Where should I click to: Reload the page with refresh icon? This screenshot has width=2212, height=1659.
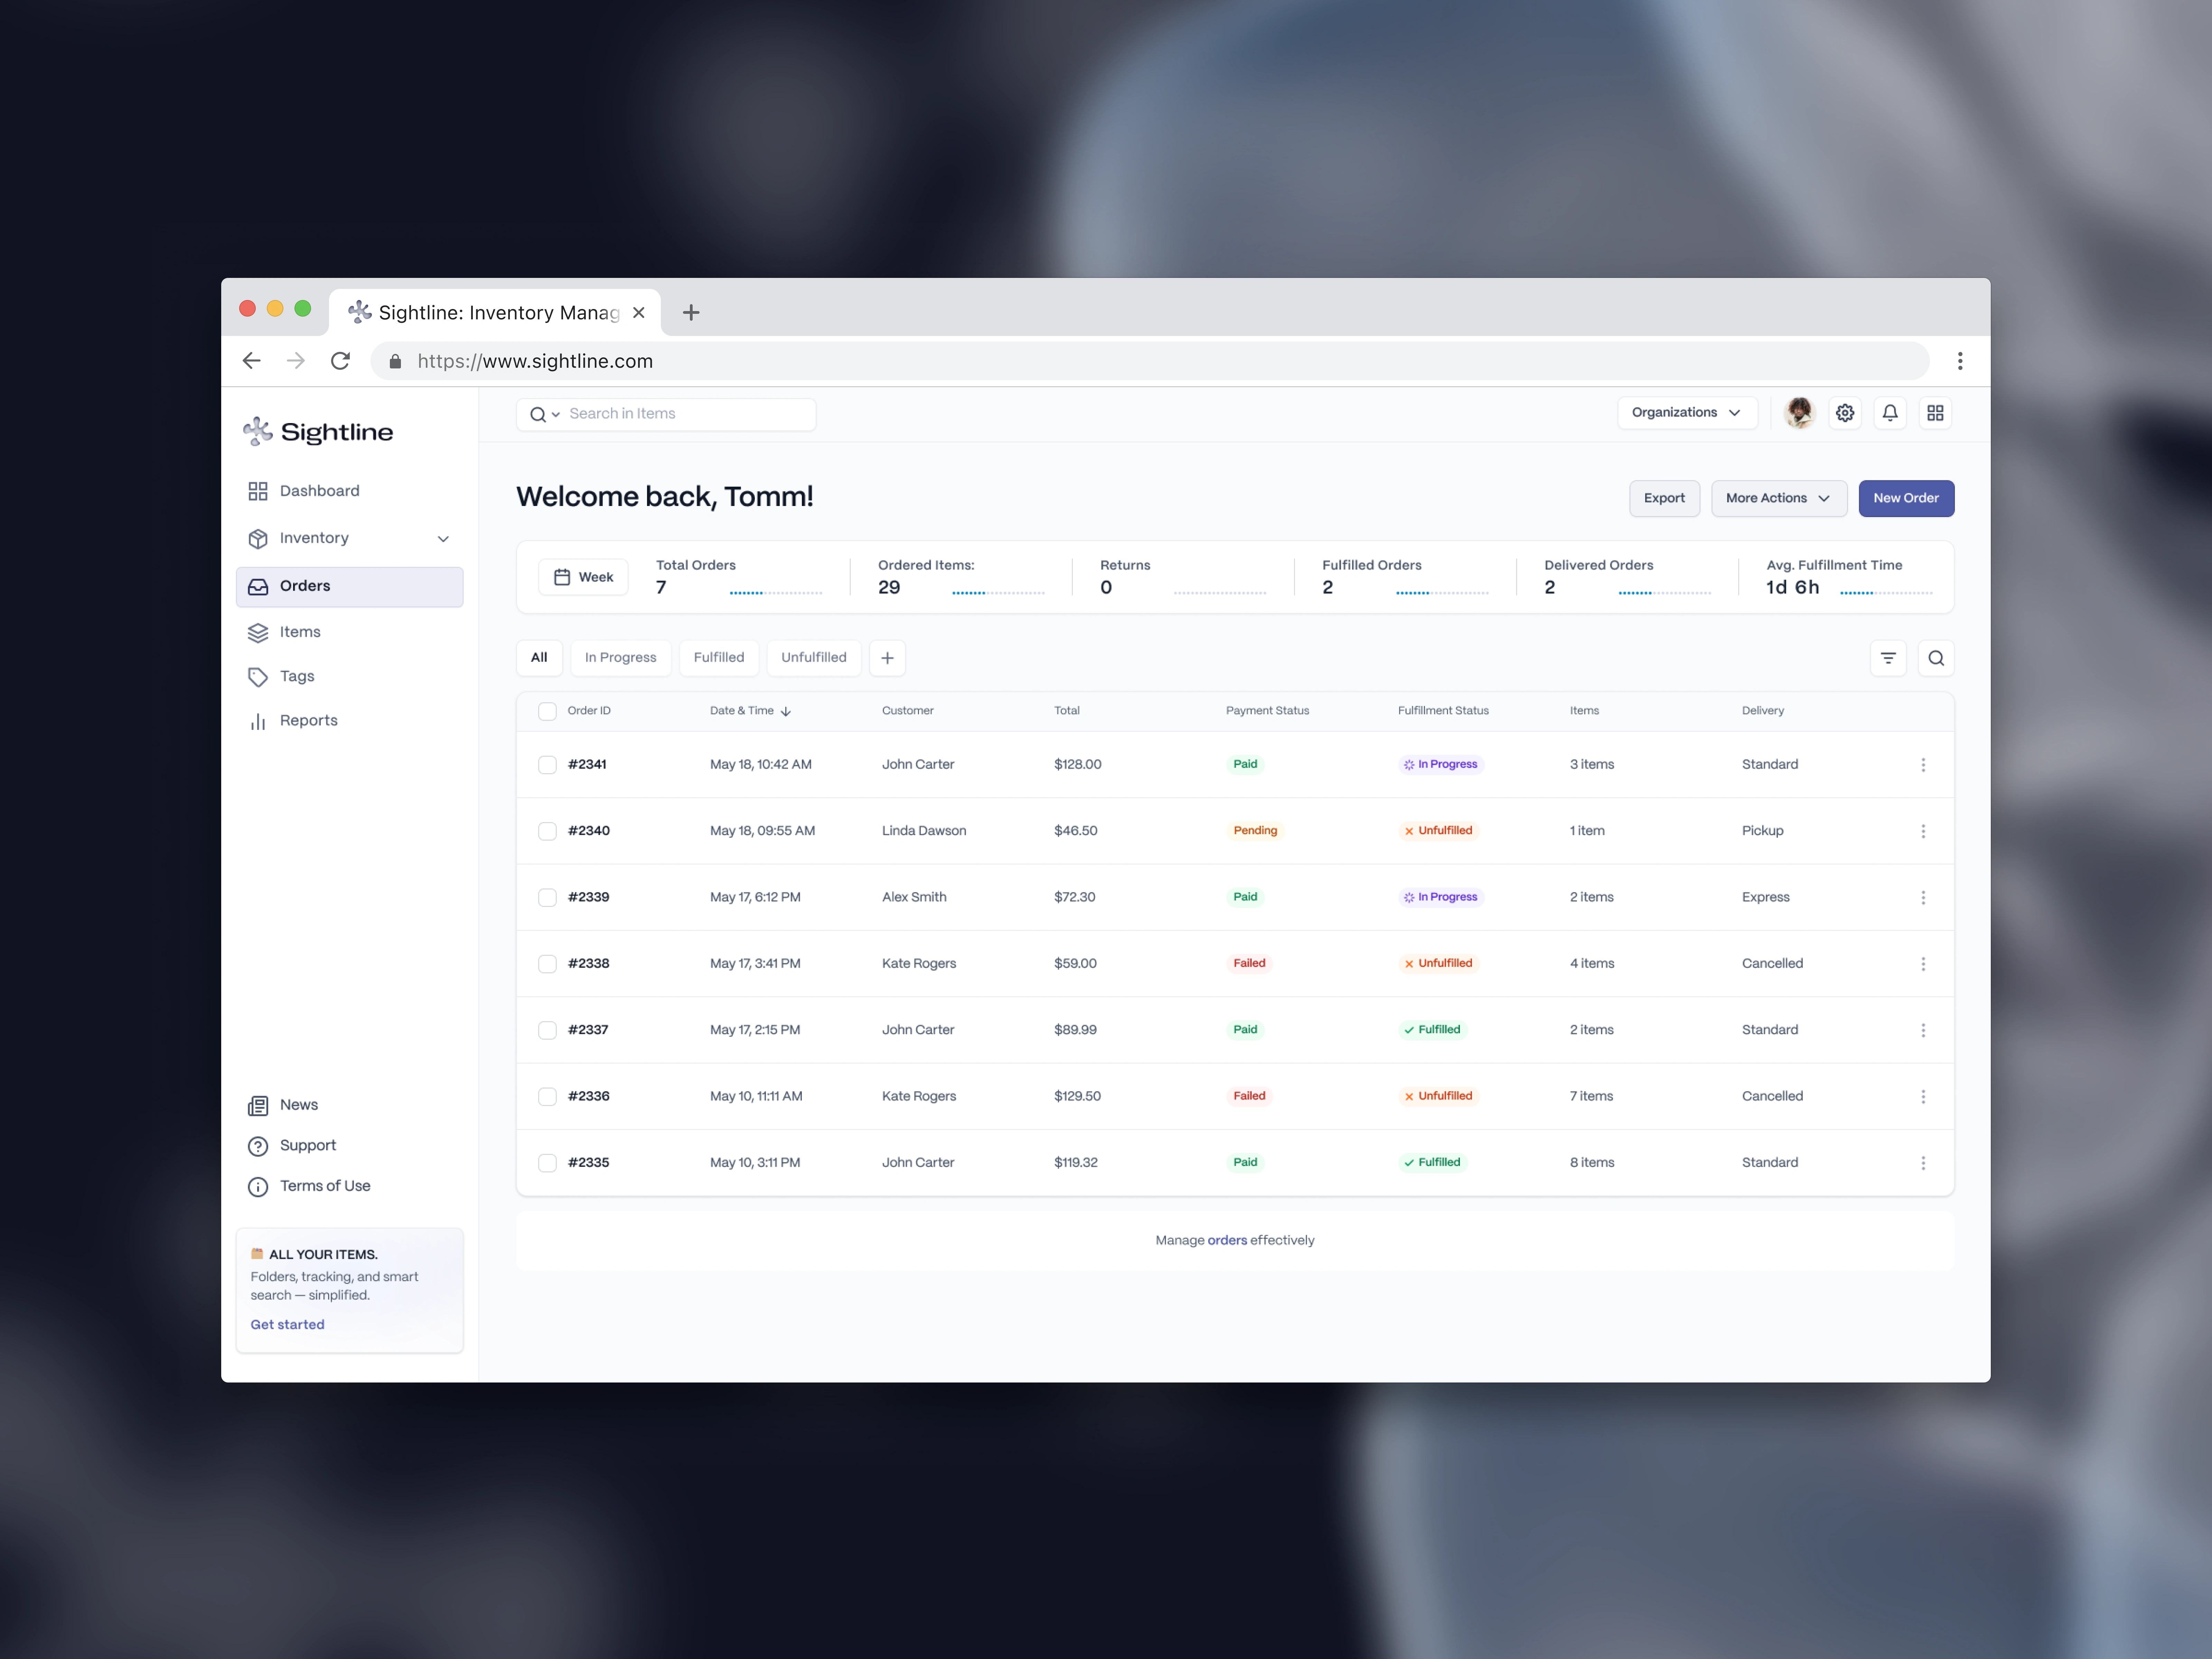[340, 361]
